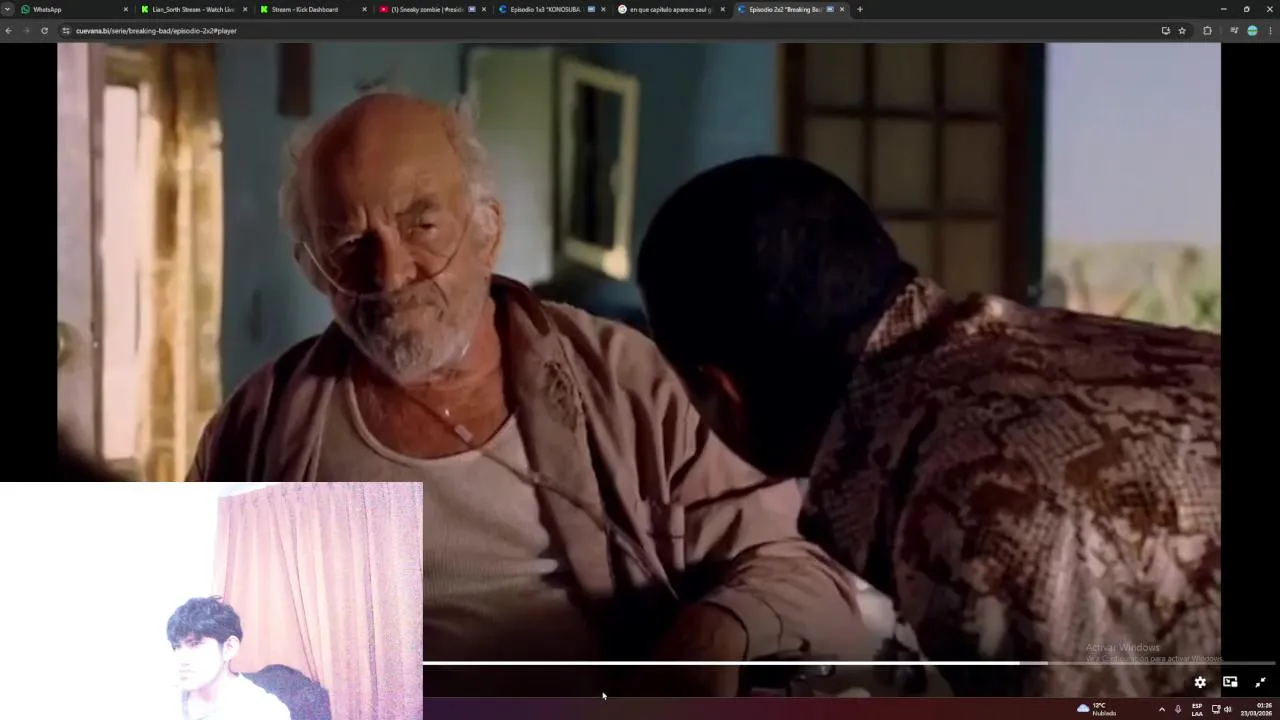1280x720 pixels.
Task: Click the webcam overlay feed
Action: [x=211, y=601]
